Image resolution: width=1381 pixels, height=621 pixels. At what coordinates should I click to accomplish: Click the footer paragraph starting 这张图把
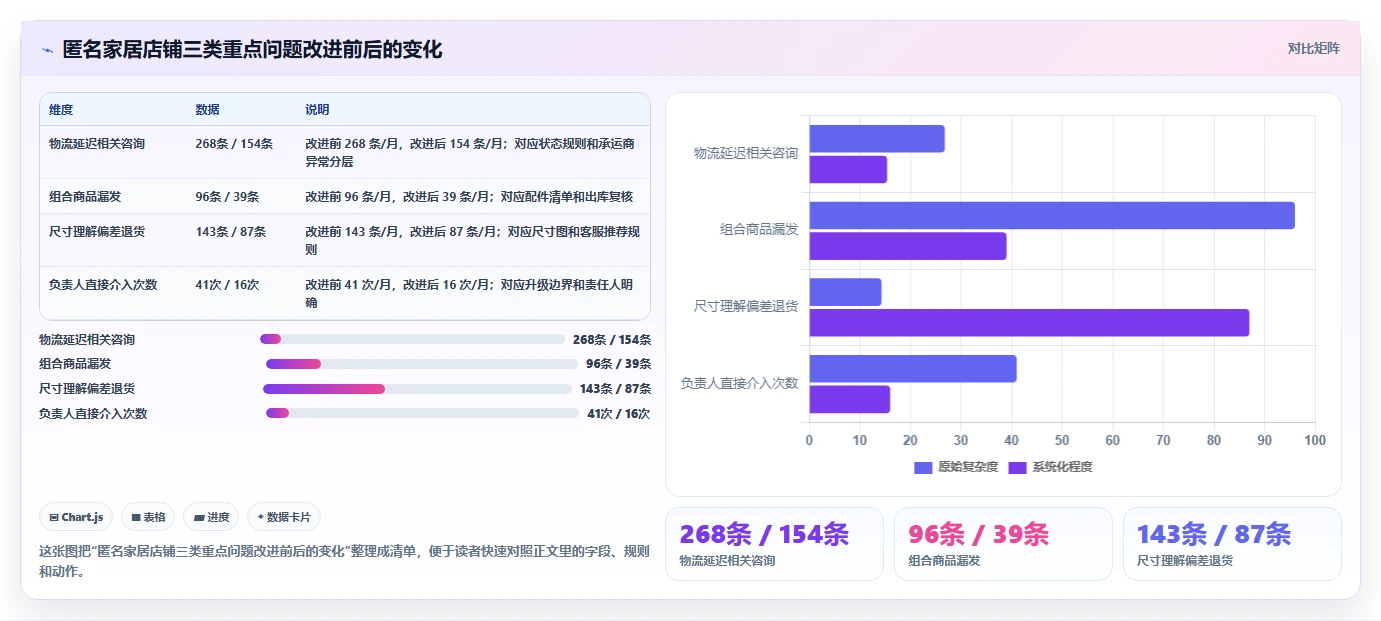point(344,562)
